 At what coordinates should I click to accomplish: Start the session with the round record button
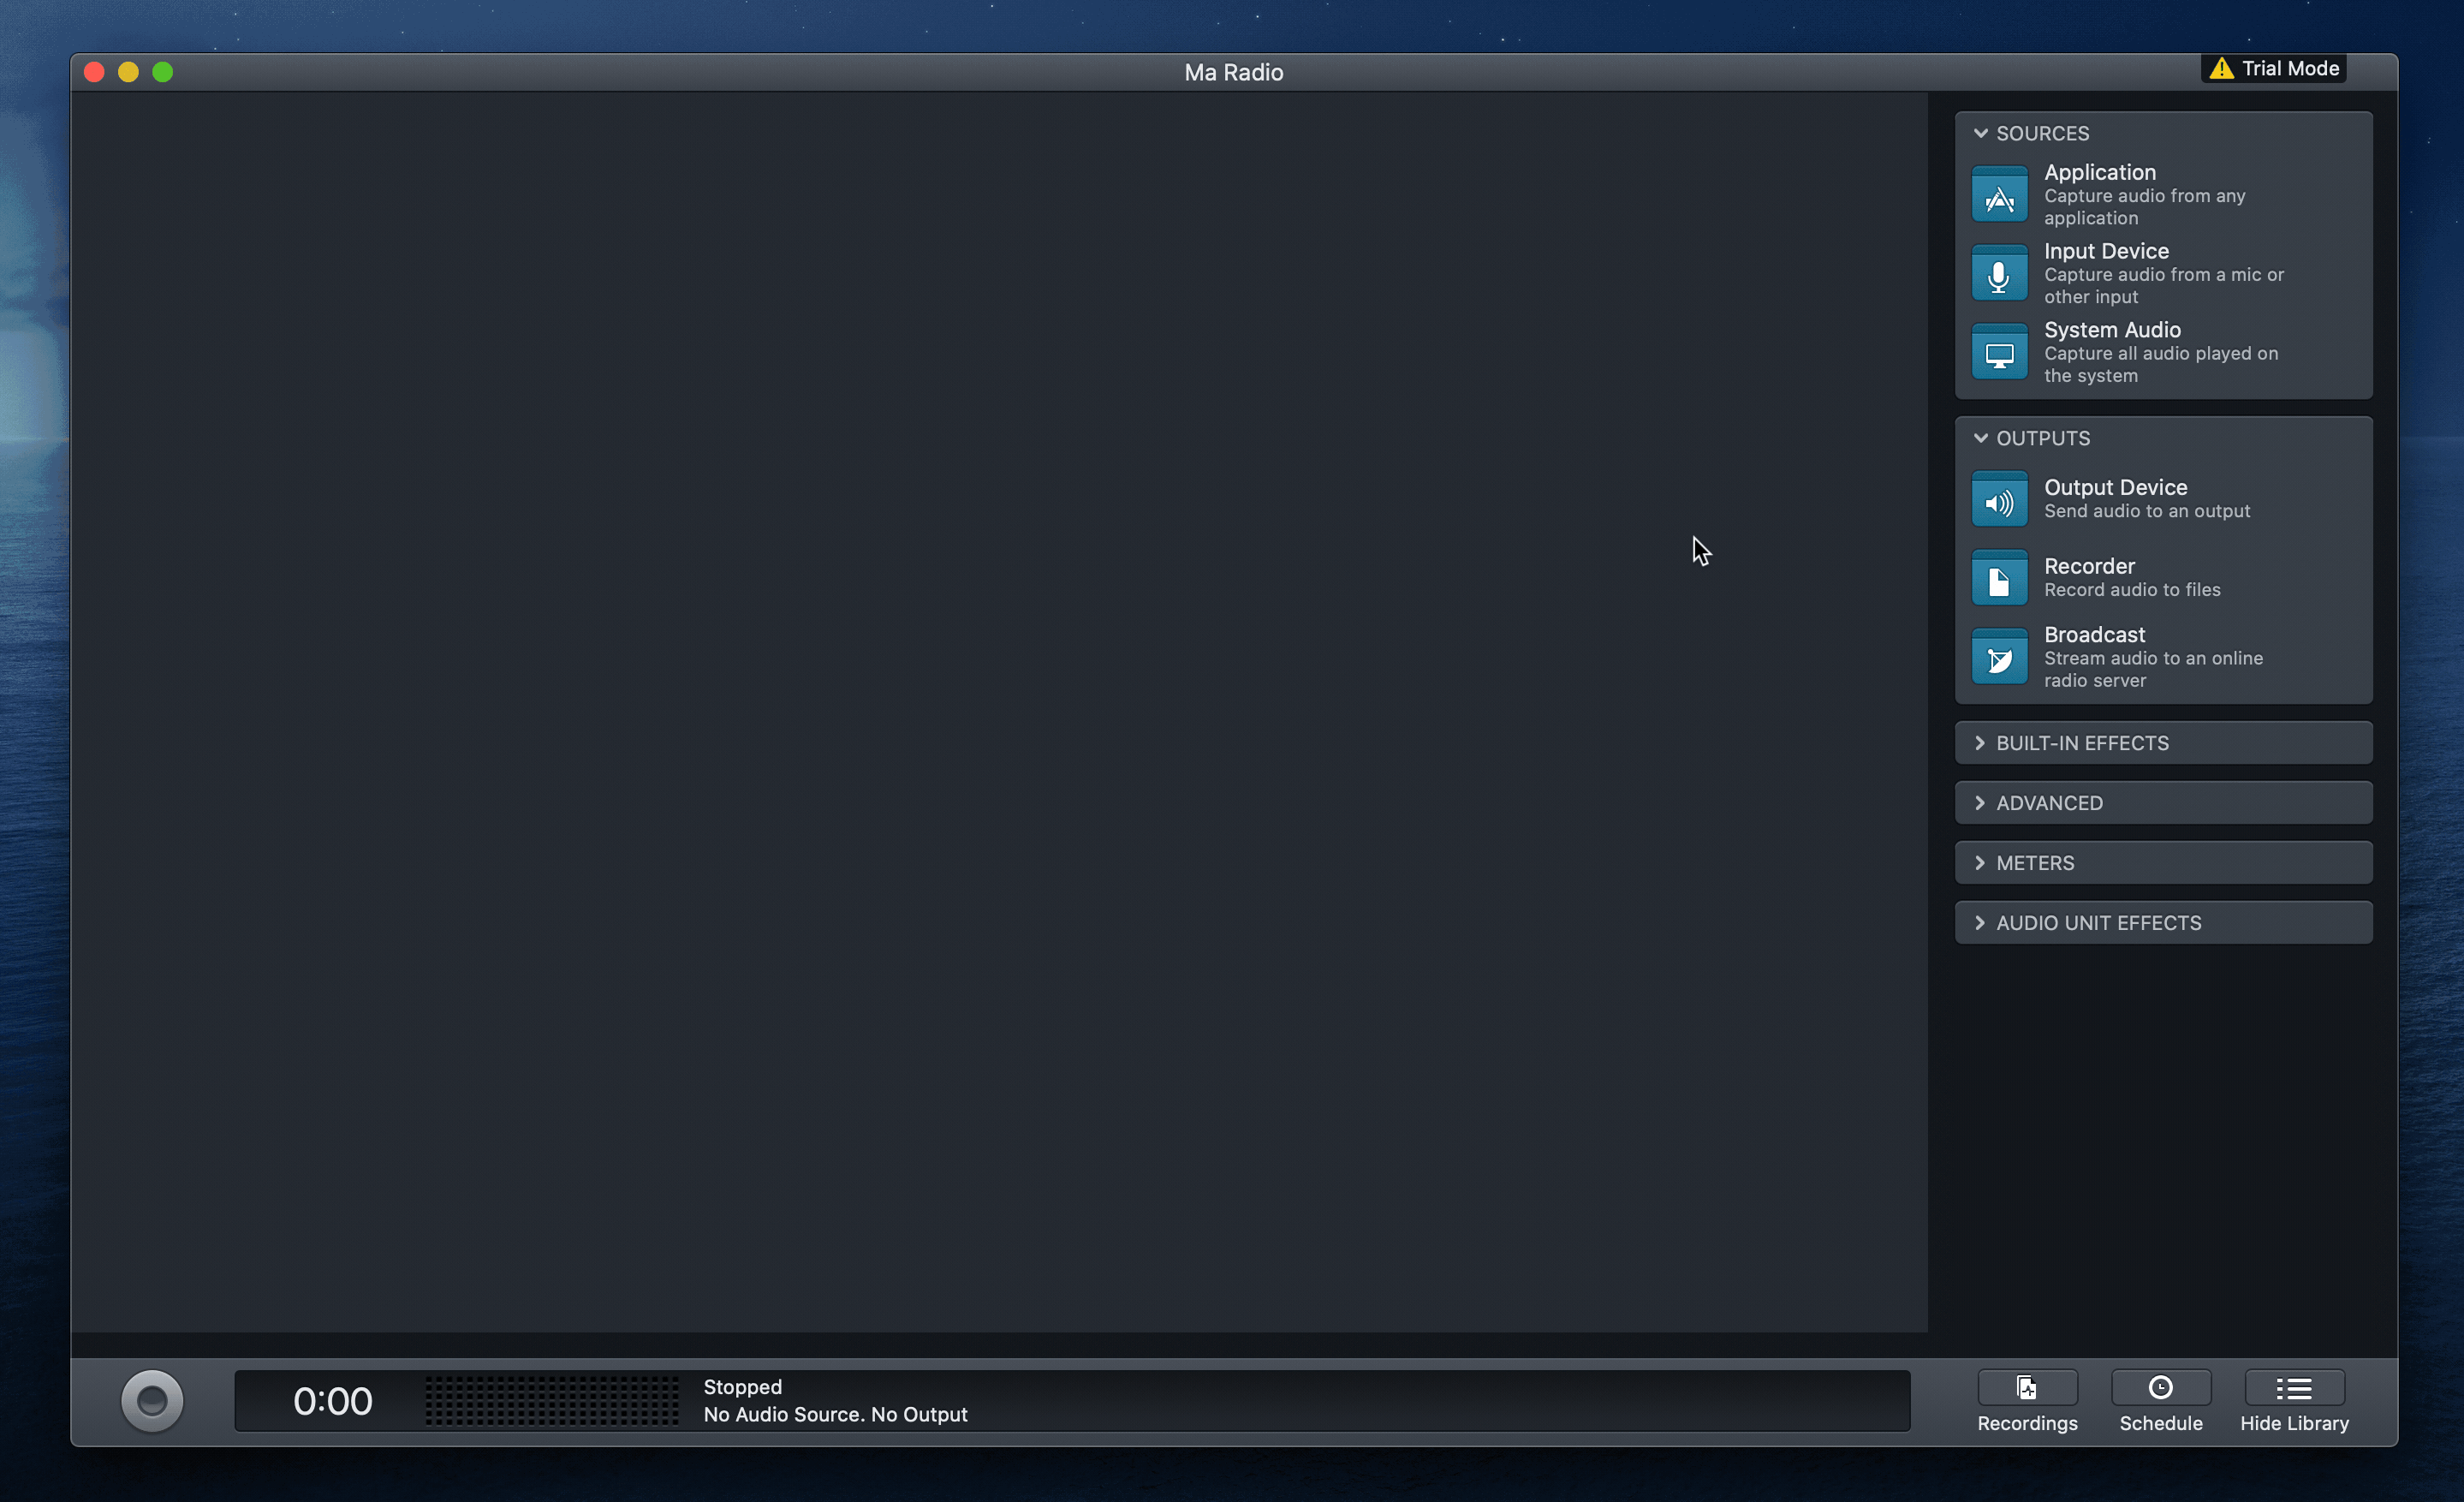[x=152, y=1400]
